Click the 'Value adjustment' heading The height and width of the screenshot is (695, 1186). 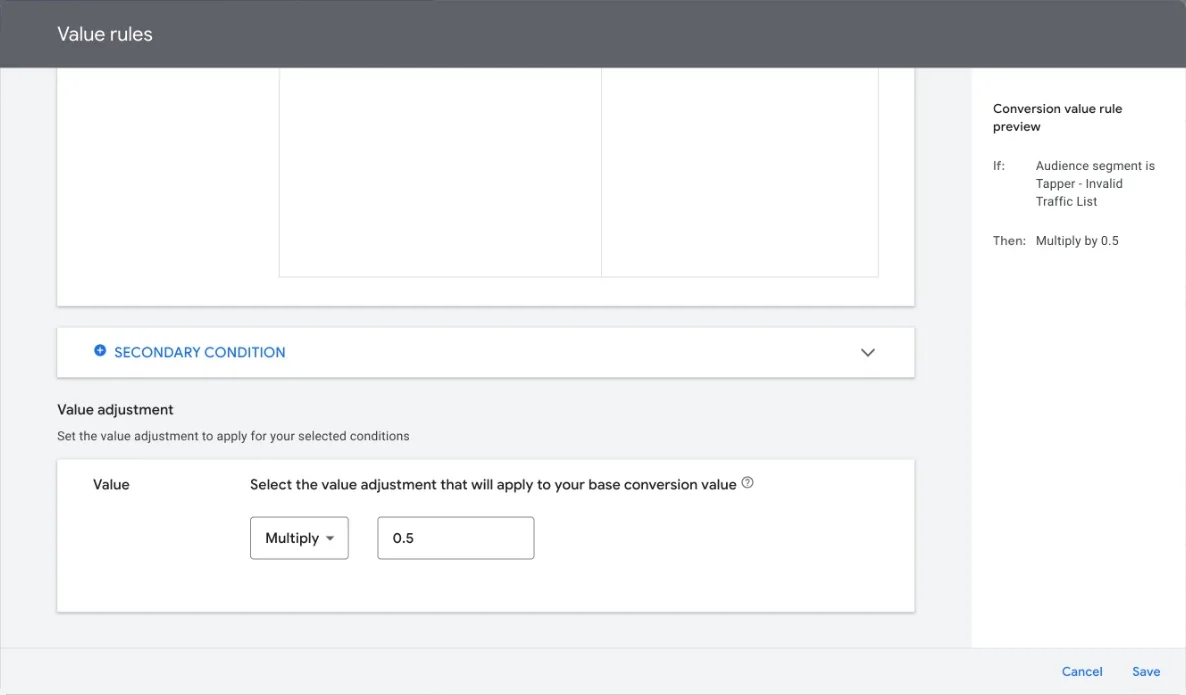click(x=115, y=410)
